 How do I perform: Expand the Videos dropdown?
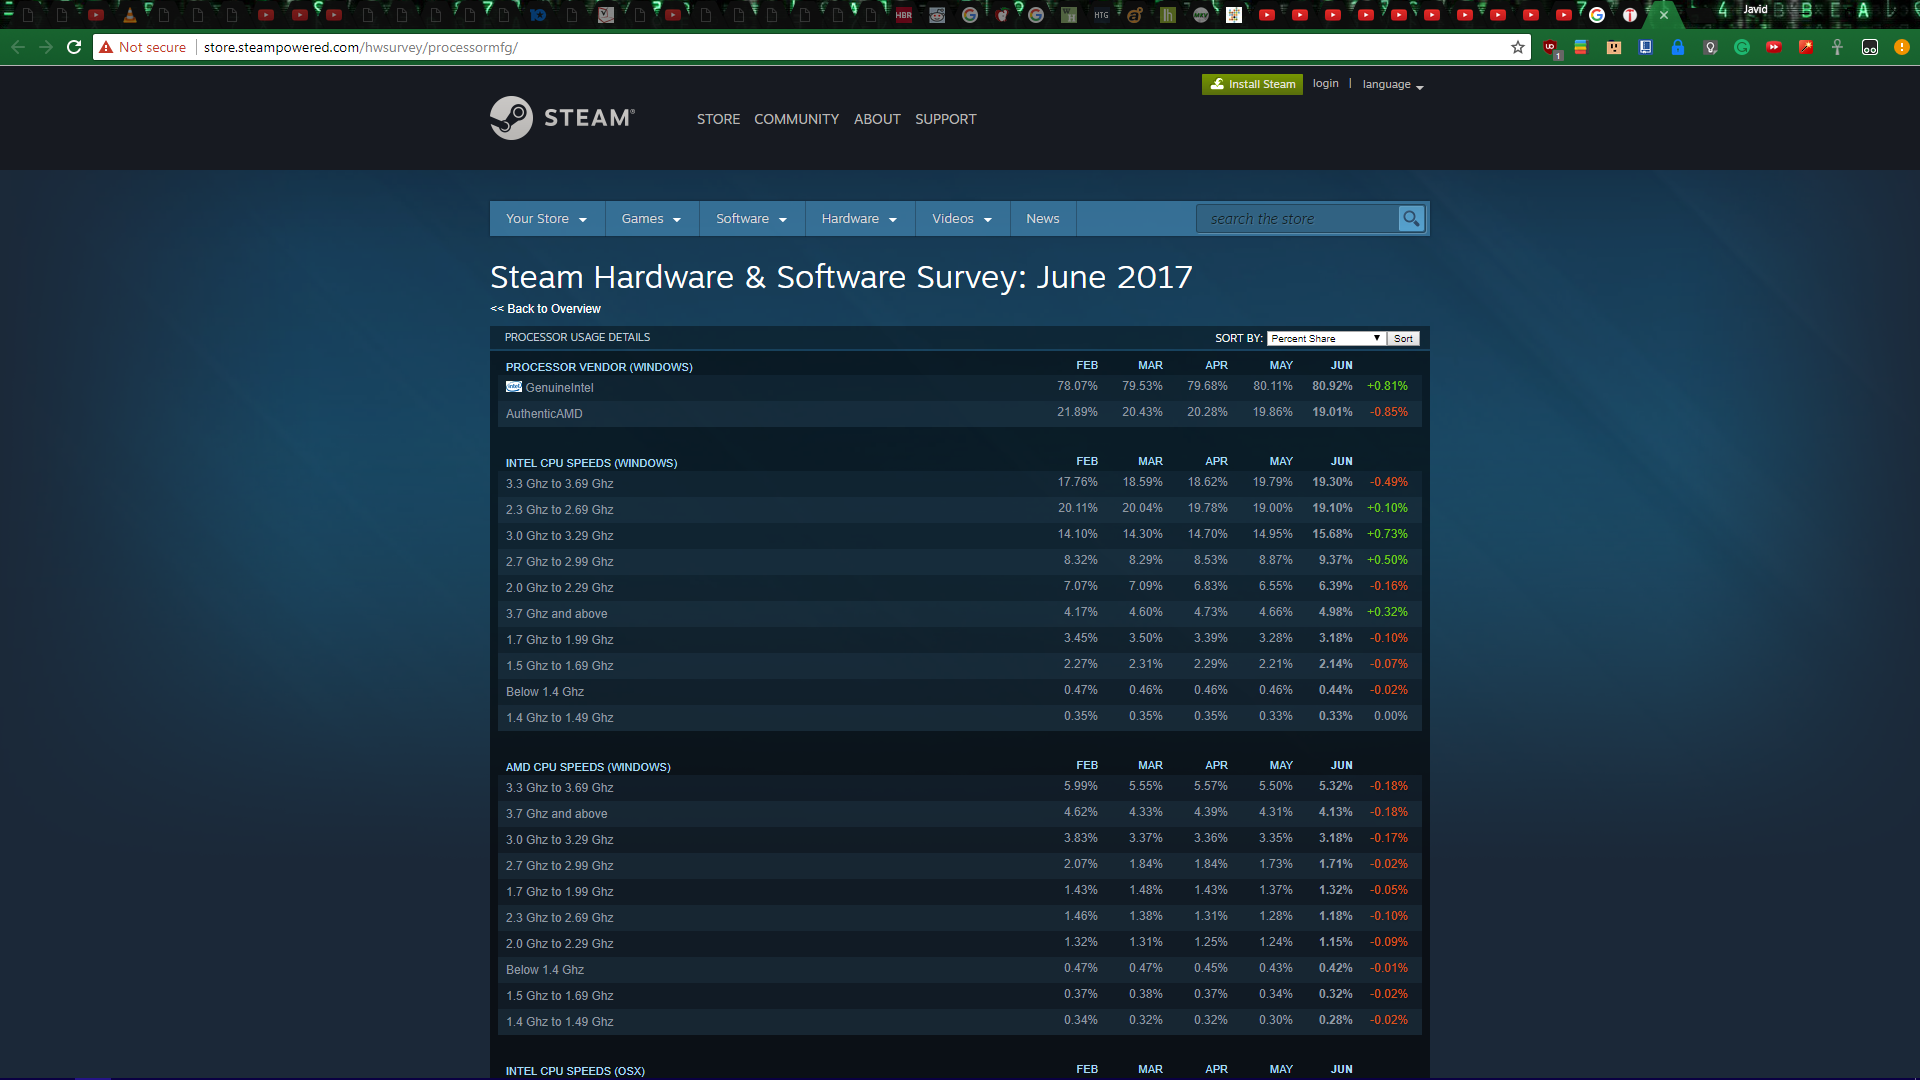click(x=962, y=219)
